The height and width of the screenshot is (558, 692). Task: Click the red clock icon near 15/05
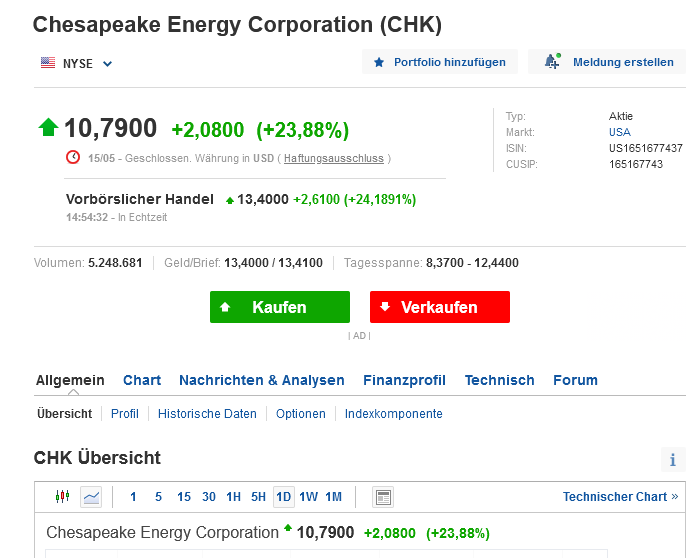(x=73, y=157)
